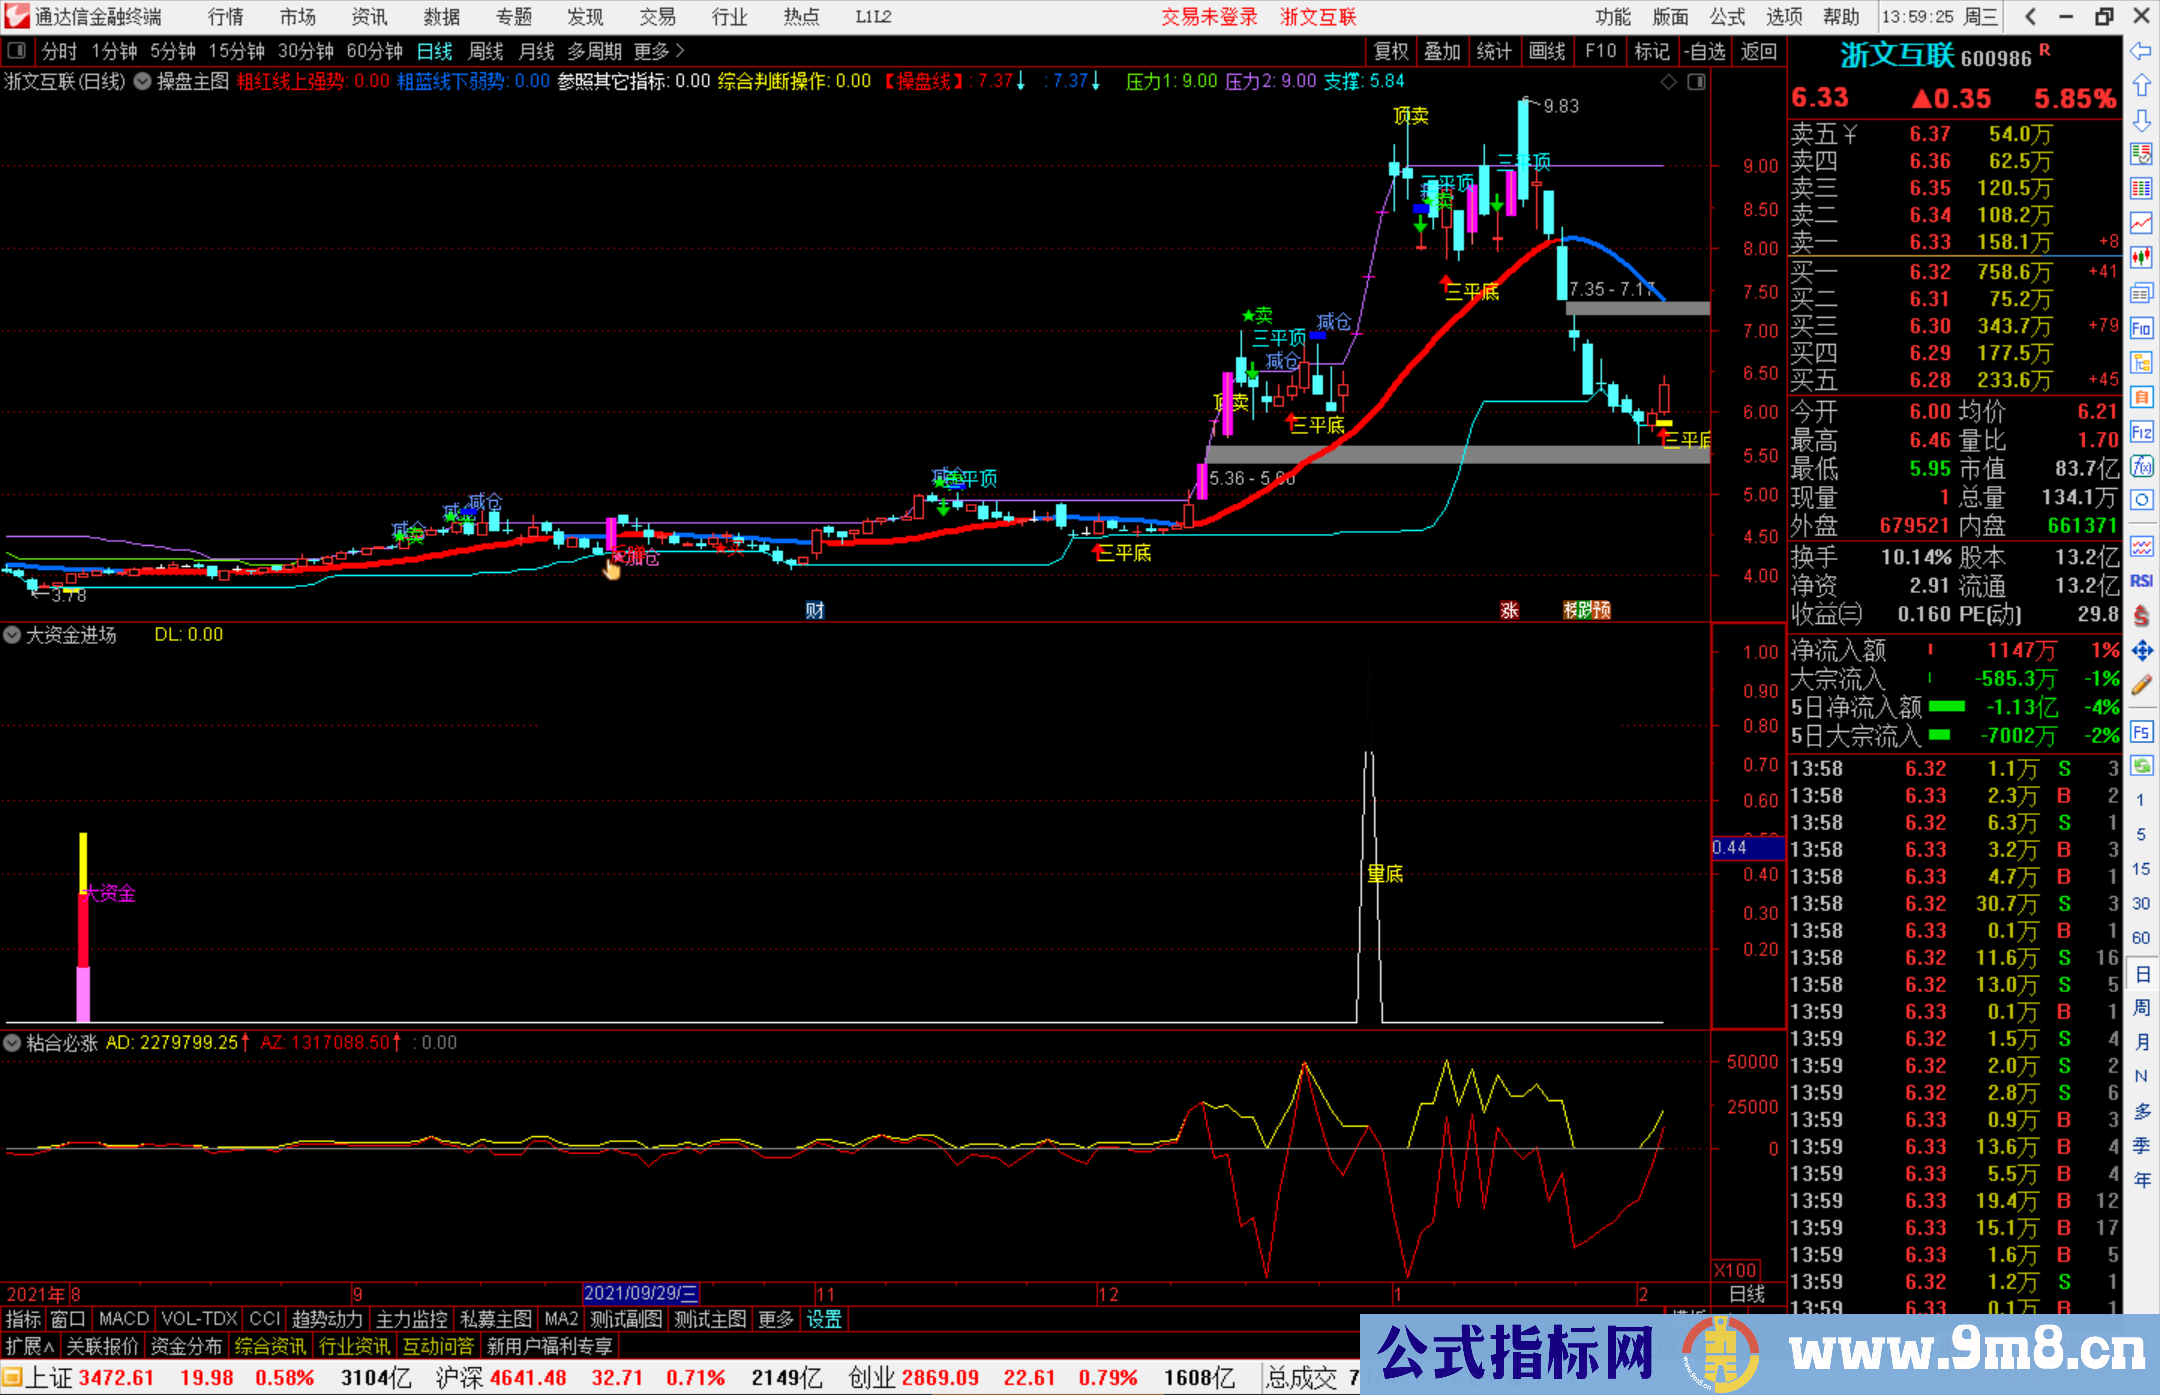Image resolution: width=2160 pixels, height=1395 pixels.
Task: Click the 2021/09/29 date marker on timeline
Action: pos(640,1294)
